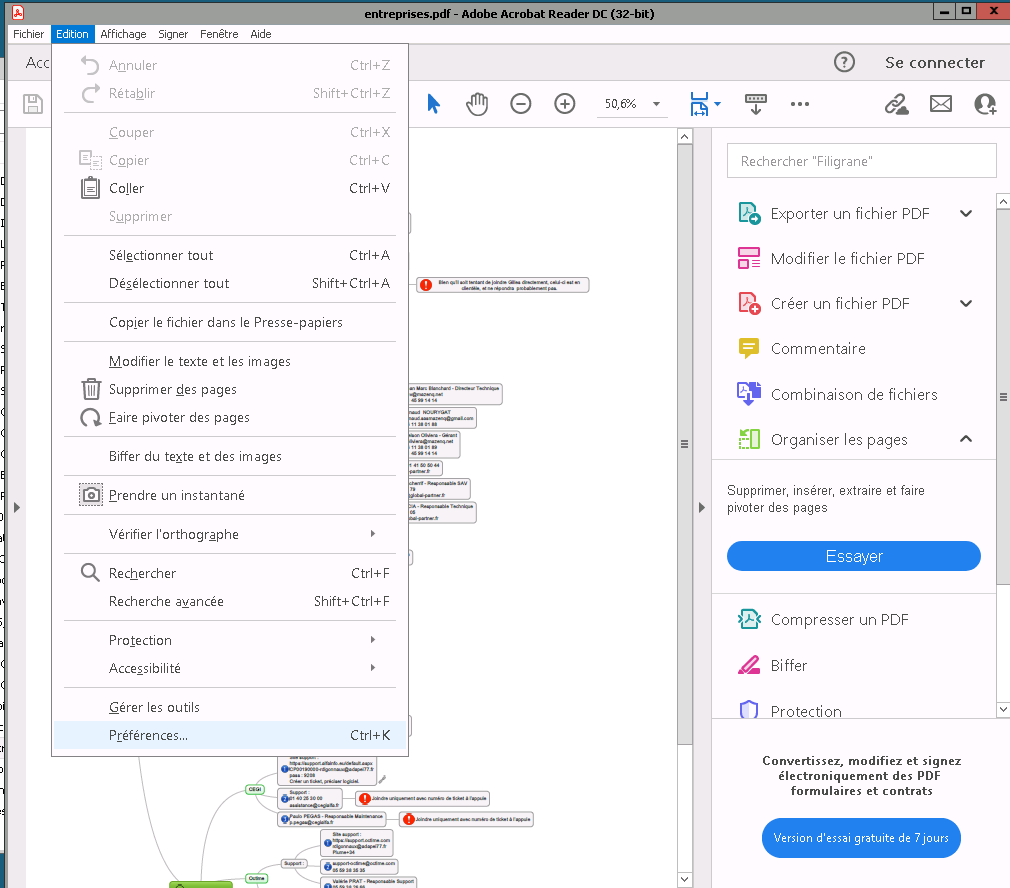
Task: Open the fit page width tool
Action: coord(699,104)
